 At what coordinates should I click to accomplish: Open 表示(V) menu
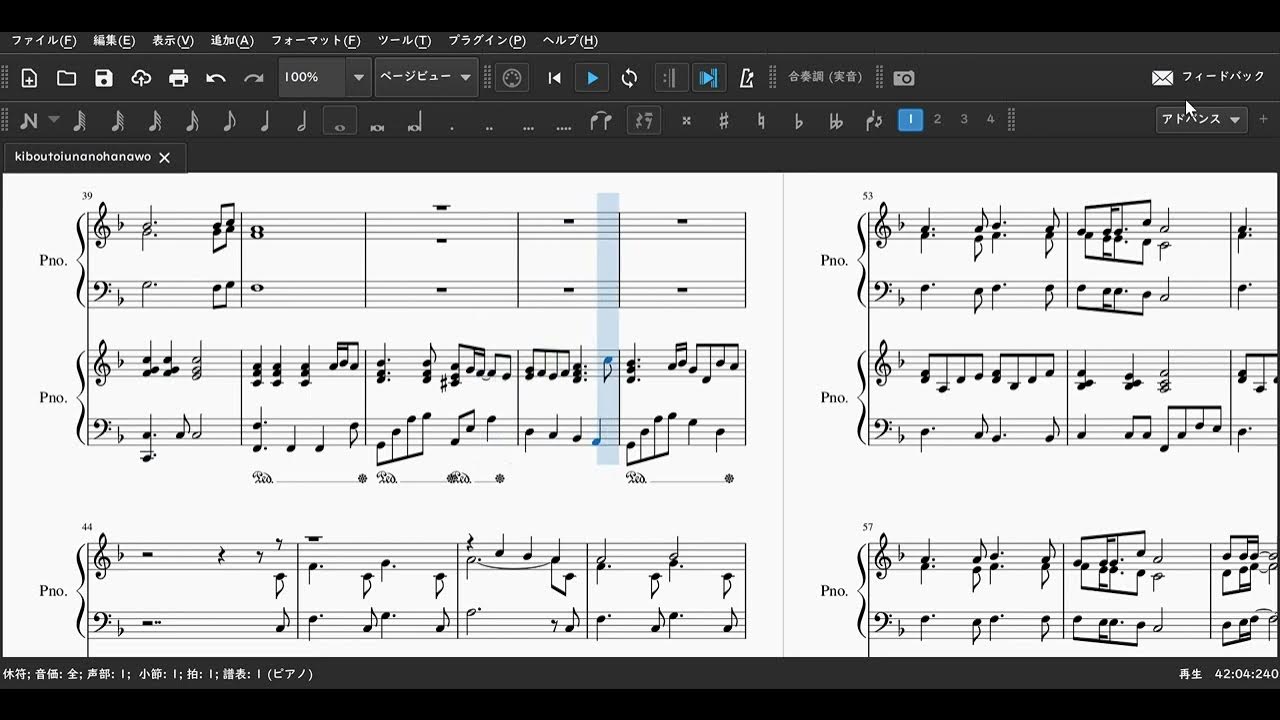coord(173,41)
